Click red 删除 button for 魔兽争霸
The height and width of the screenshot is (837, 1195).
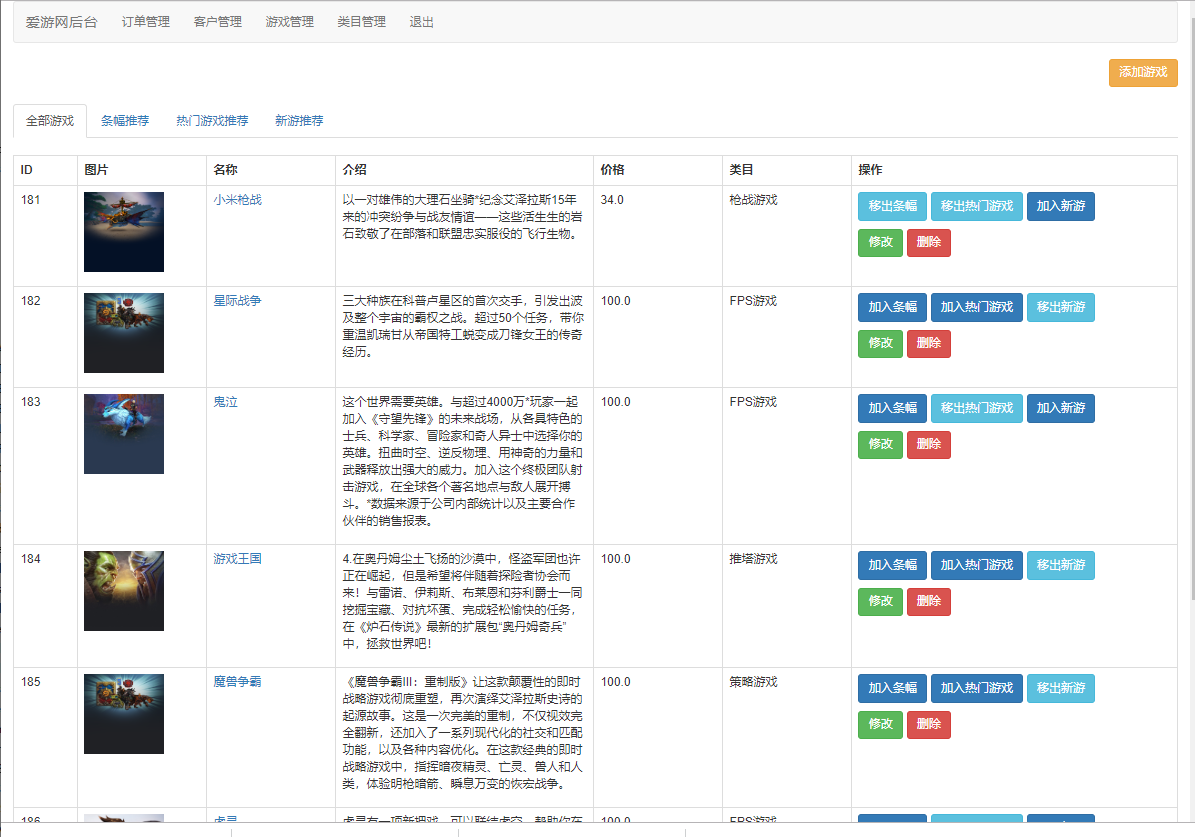click(928, 724)
